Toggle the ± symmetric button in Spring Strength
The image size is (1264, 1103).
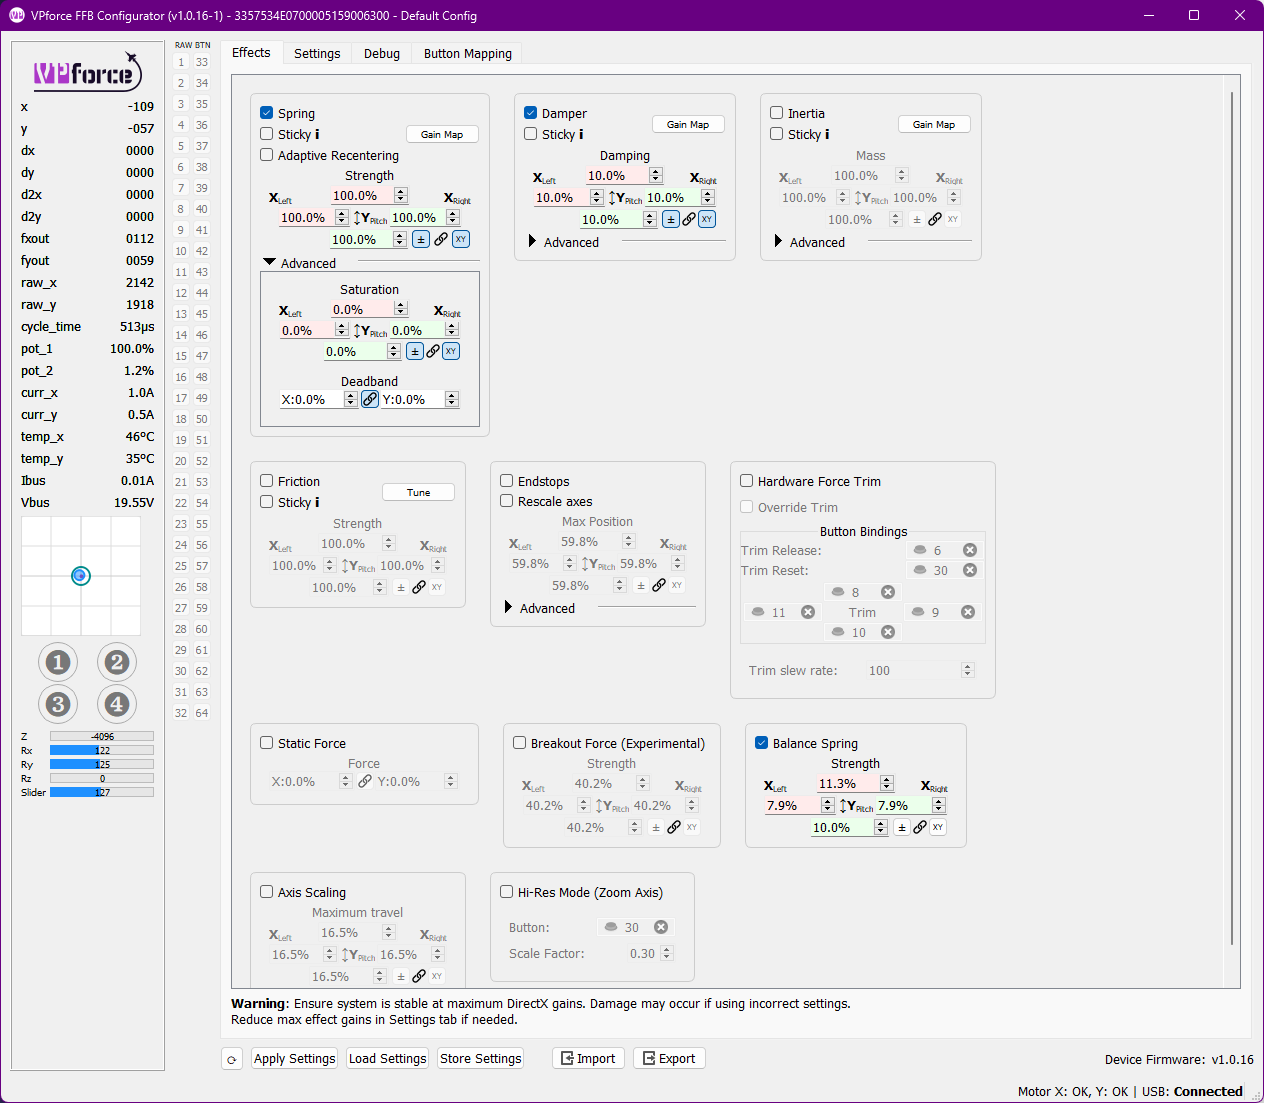(x=421, y=239)
